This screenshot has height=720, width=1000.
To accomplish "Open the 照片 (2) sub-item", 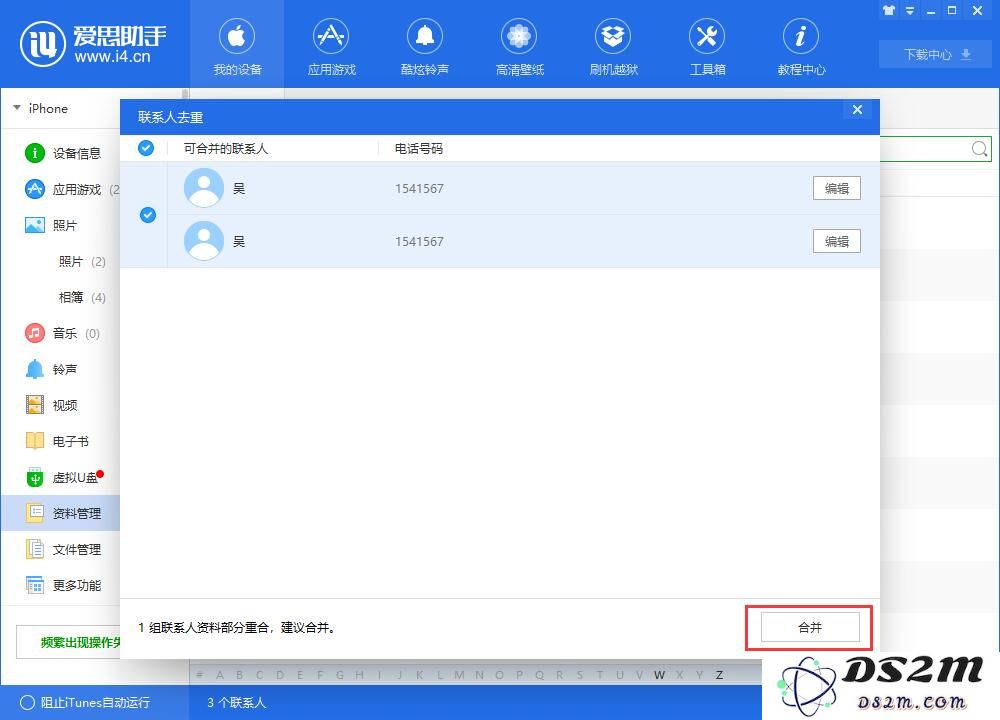I will click(x=82, y=261).
